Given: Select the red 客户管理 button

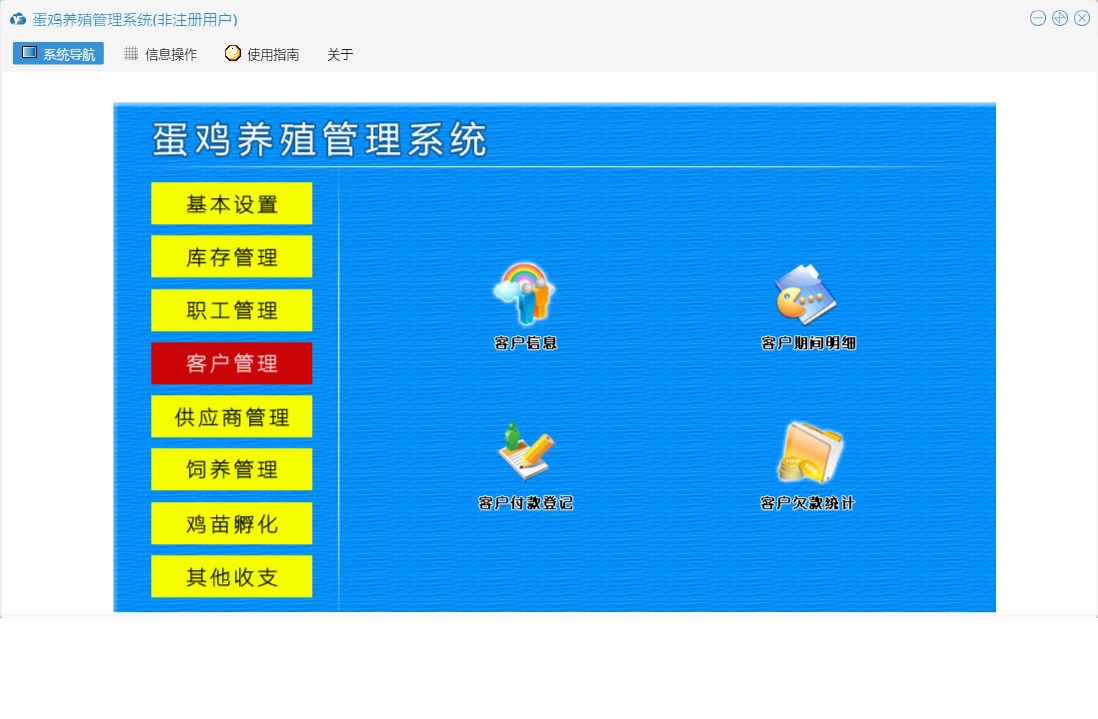Looking at the screenshot, I should (x=232, y=363).
